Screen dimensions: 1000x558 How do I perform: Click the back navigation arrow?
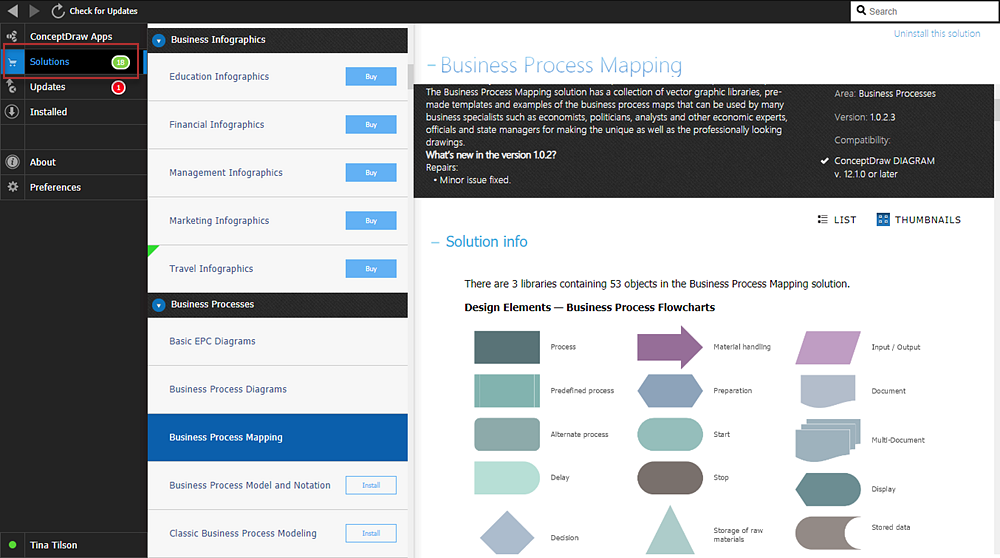[x=13, y=11]
